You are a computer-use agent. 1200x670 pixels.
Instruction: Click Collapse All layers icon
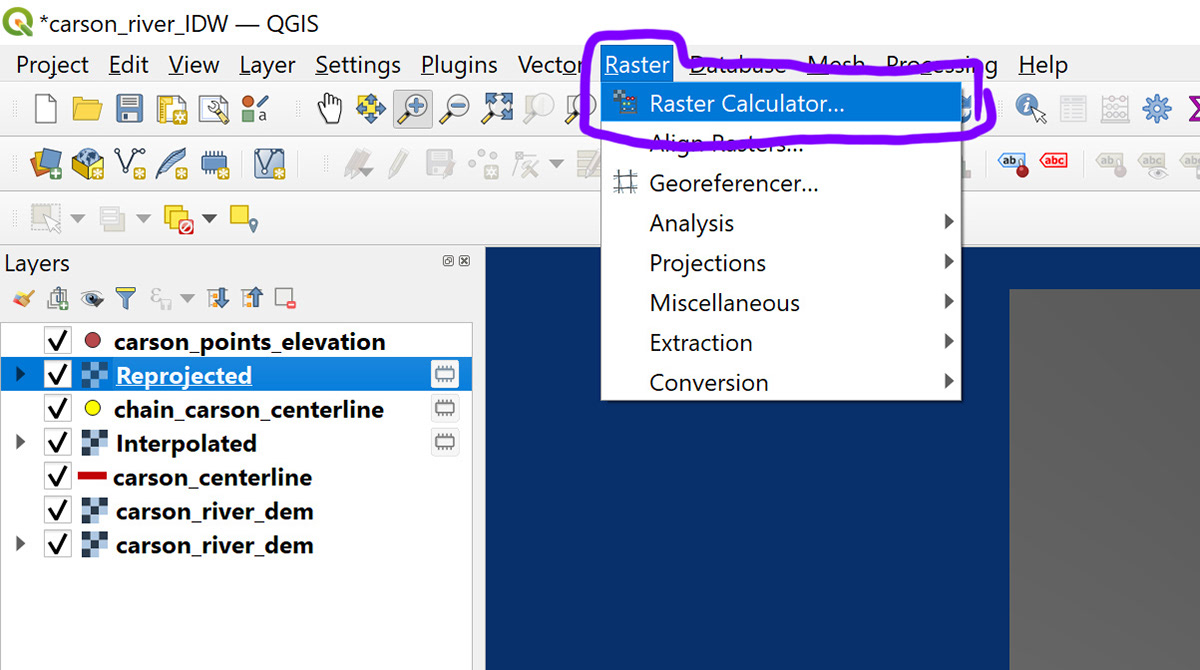click(251, 298)
